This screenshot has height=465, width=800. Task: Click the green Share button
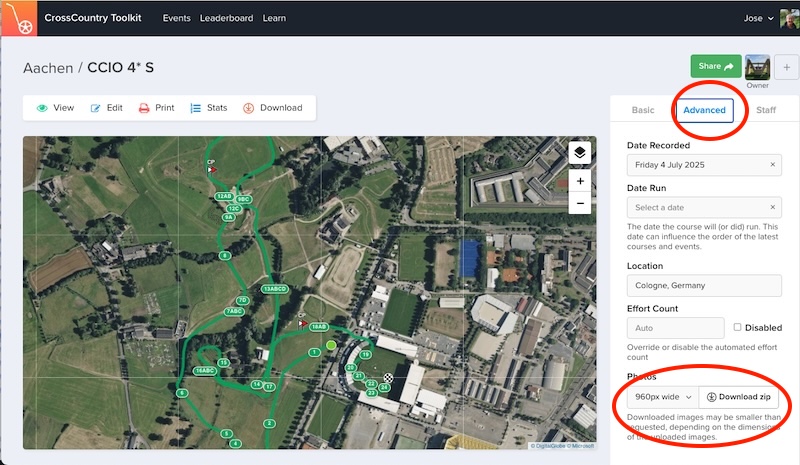(715, 66)
